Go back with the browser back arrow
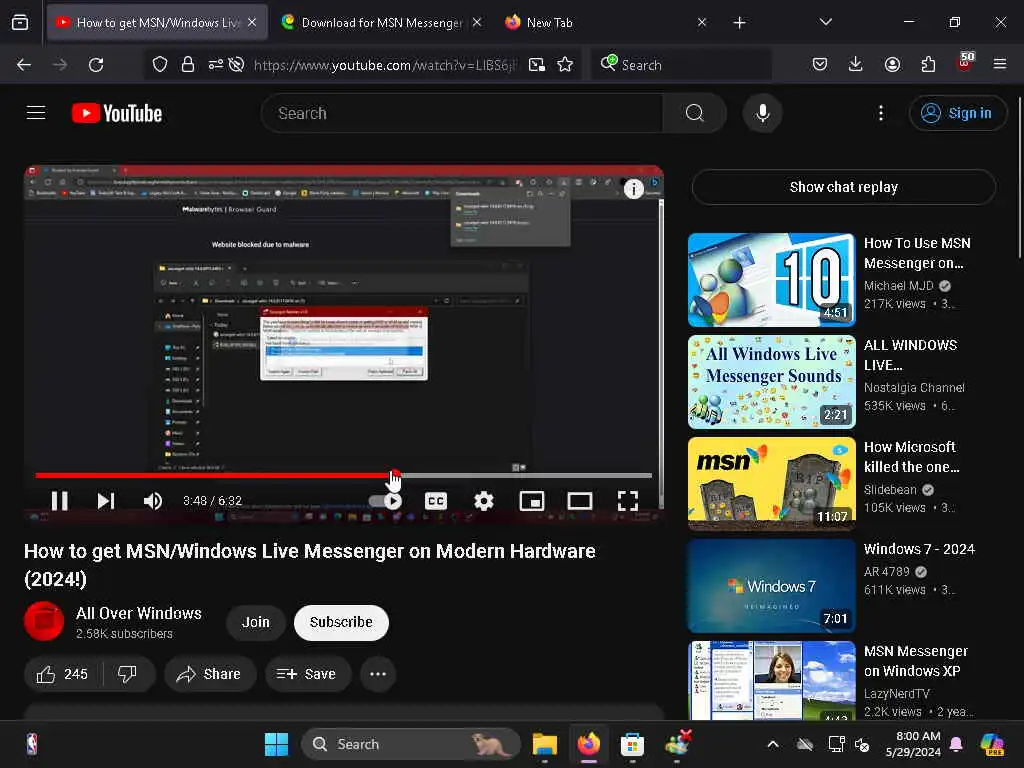 point(24,65)
